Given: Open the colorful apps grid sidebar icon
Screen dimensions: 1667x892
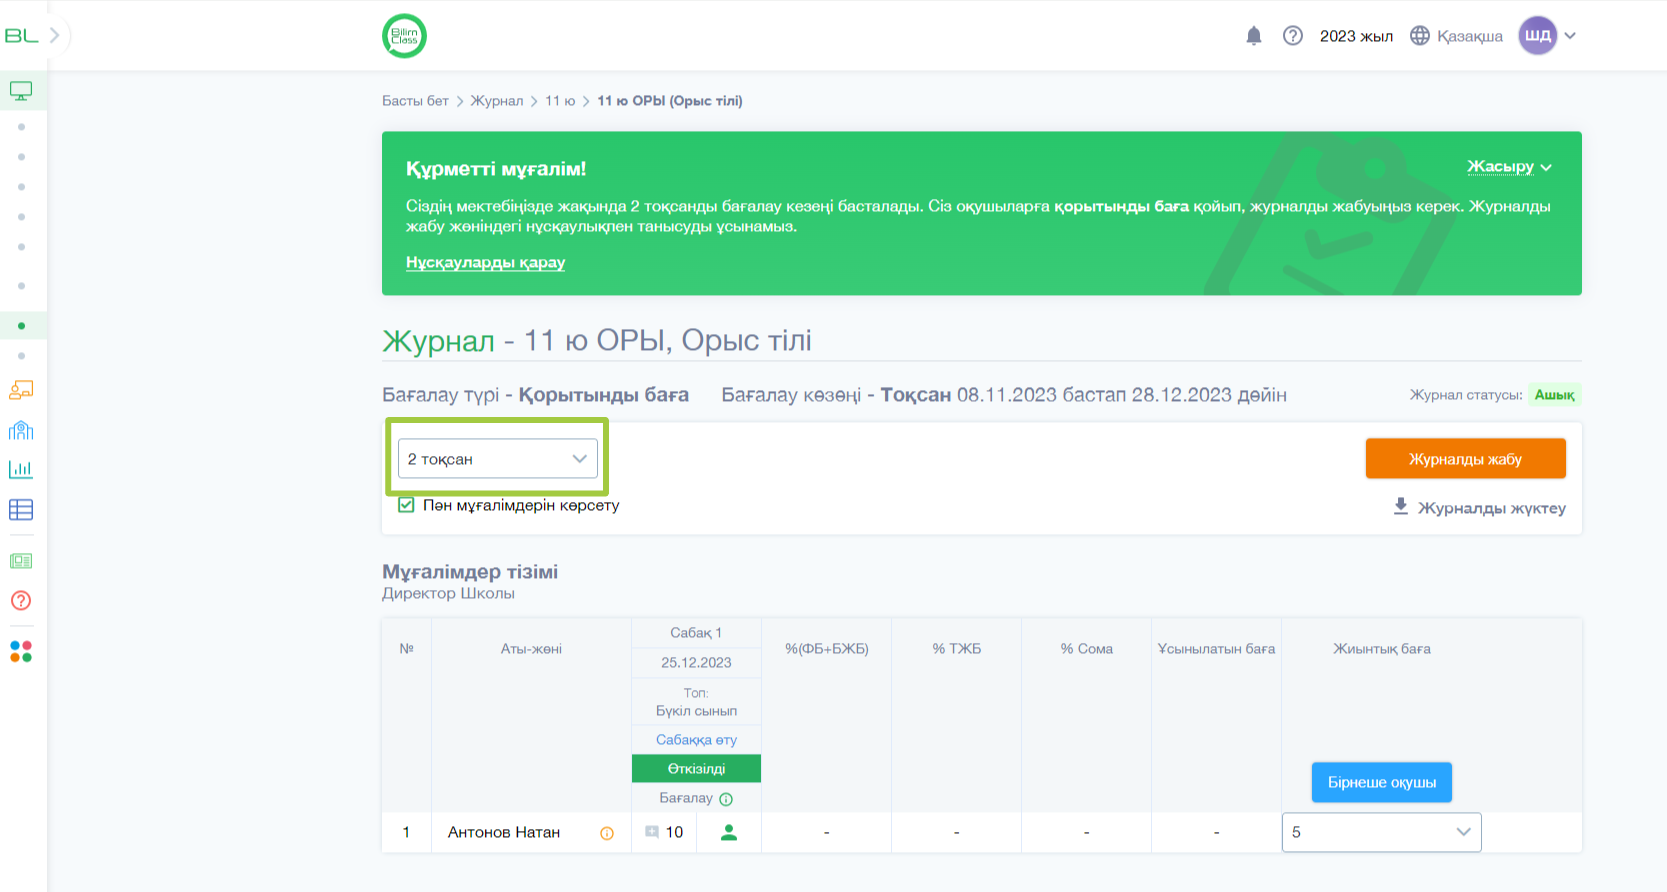Looking at the screenshot, I should click(x=21, y=651).
